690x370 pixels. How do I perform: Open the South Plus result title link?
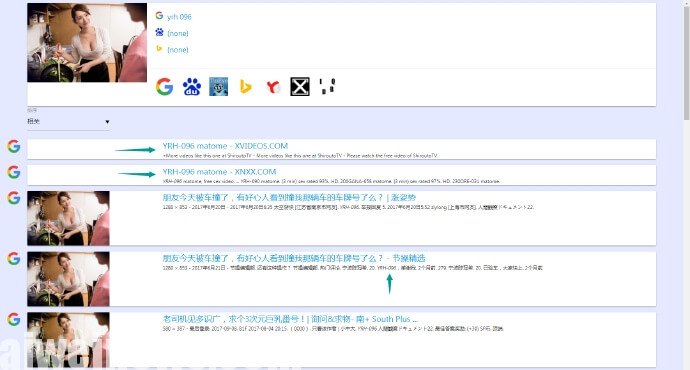click(290, 319)
